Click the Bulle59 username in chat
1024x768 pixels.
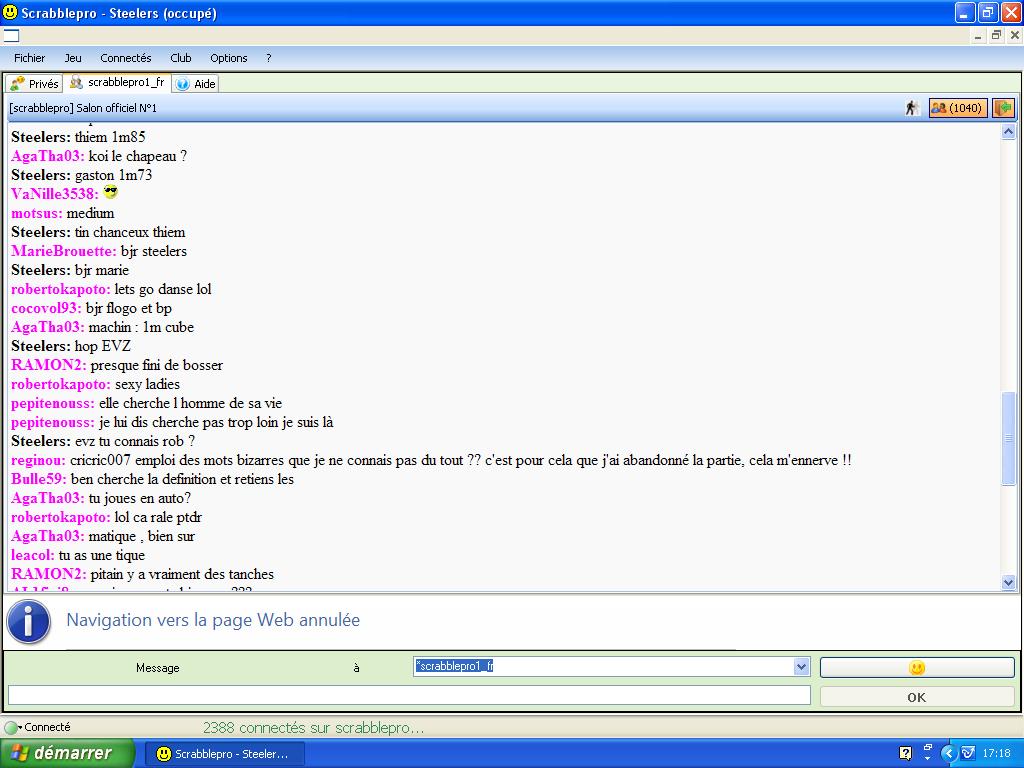pyautogui.click(x=39, y=479)
